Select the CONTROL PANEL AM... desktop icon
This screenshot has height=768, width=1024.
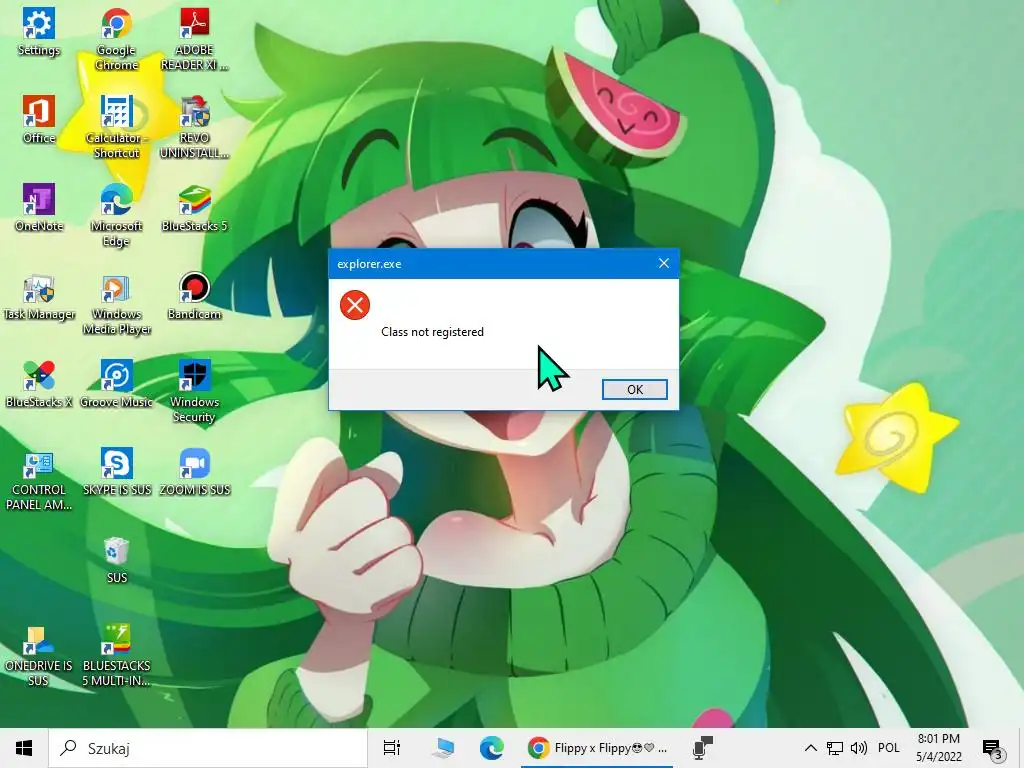(x=39, y=479)
